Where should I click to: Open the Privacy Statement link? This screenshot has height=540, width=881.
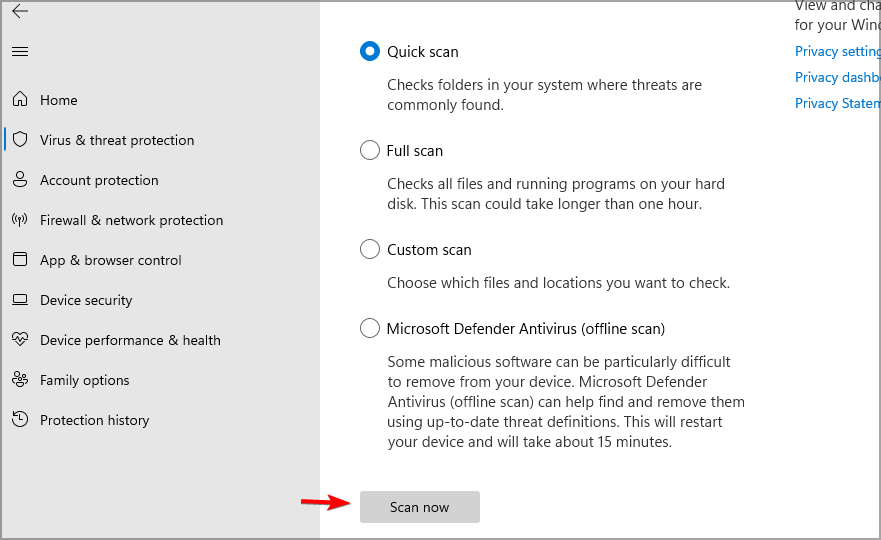click(837, 103)
